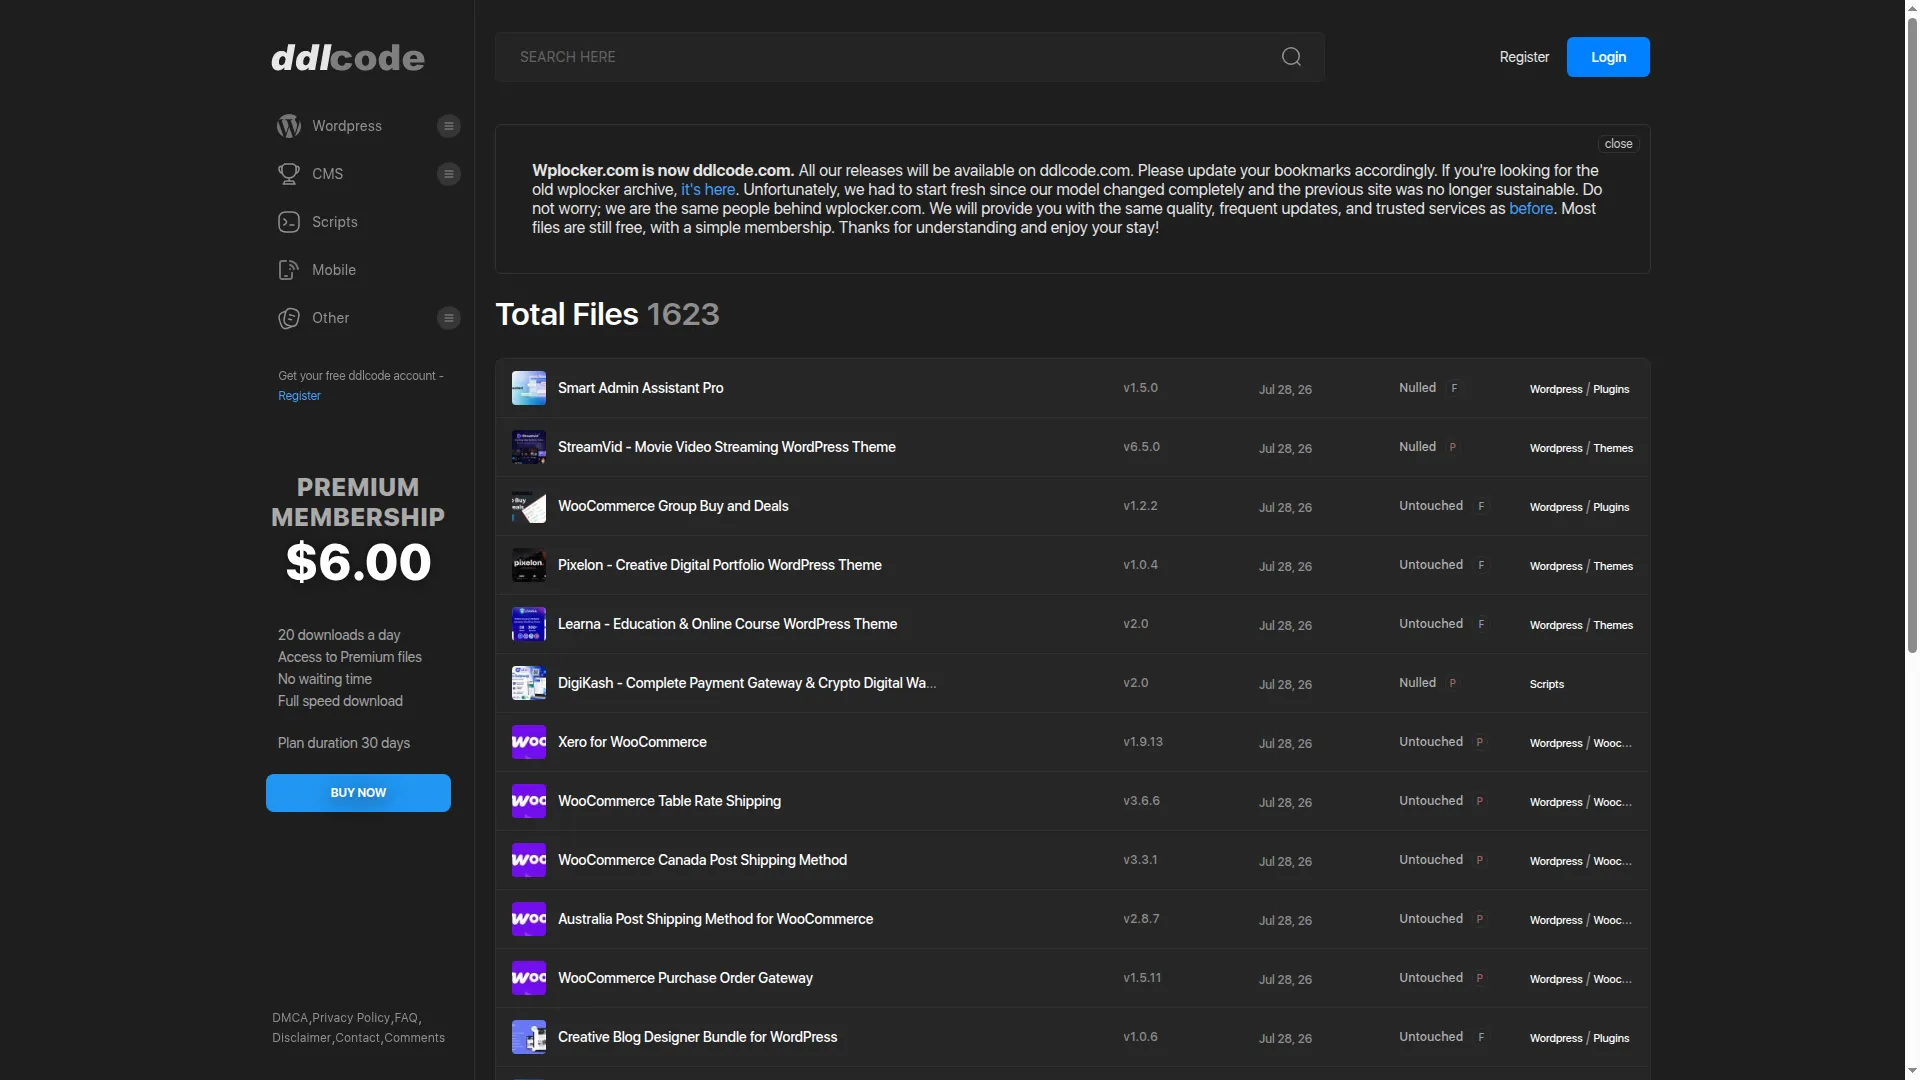
Task: Click Woo icon for Australia Post Shipping
Action: tap(529, 919)
